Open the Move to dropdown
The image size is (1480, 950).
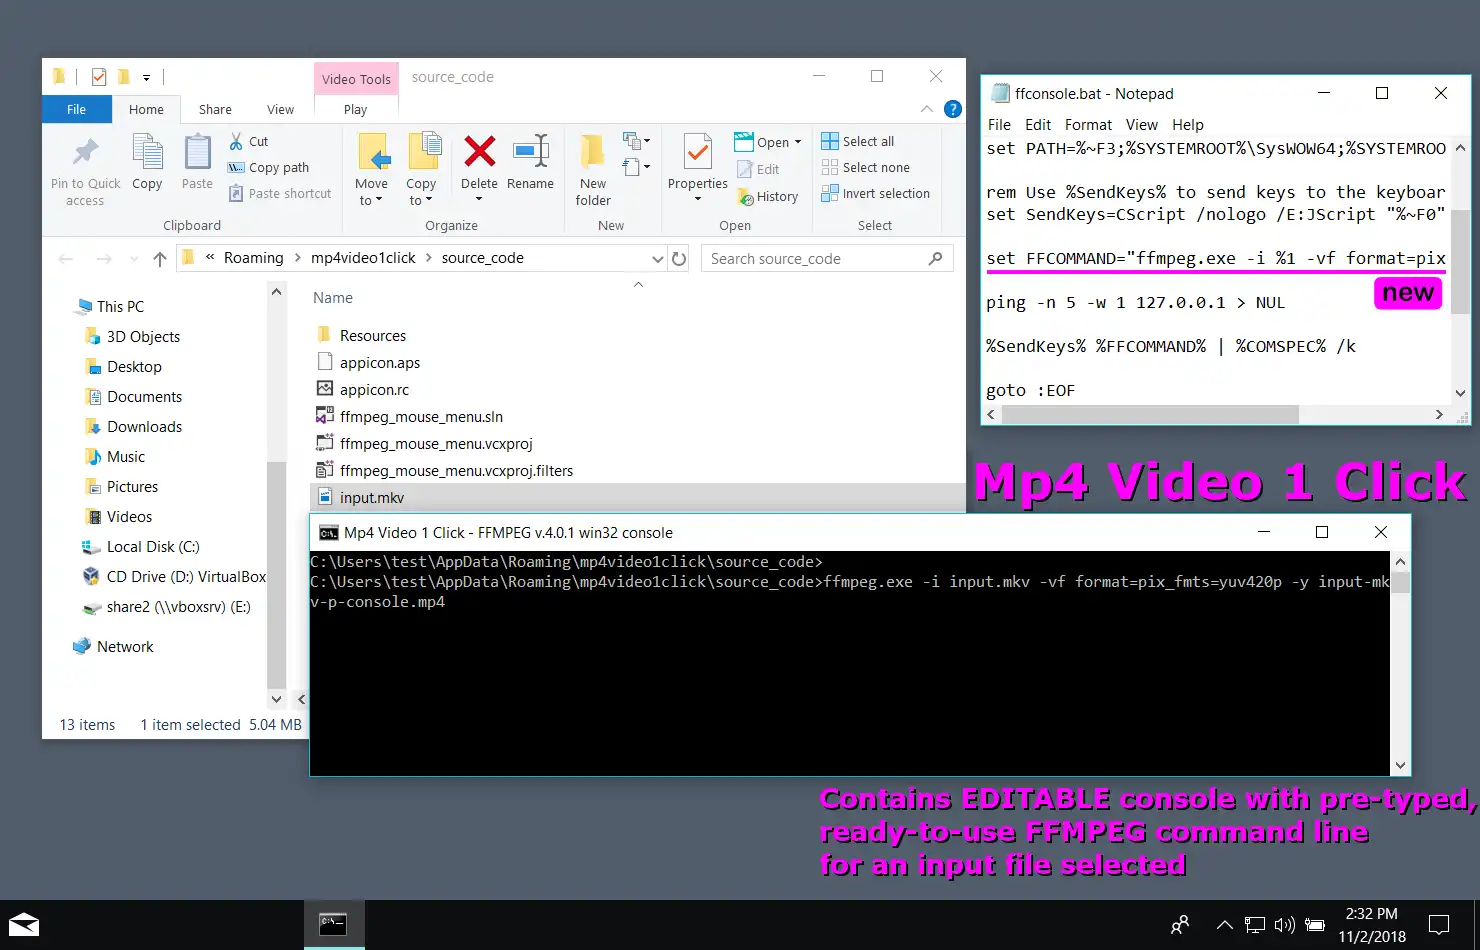(371, 192)
